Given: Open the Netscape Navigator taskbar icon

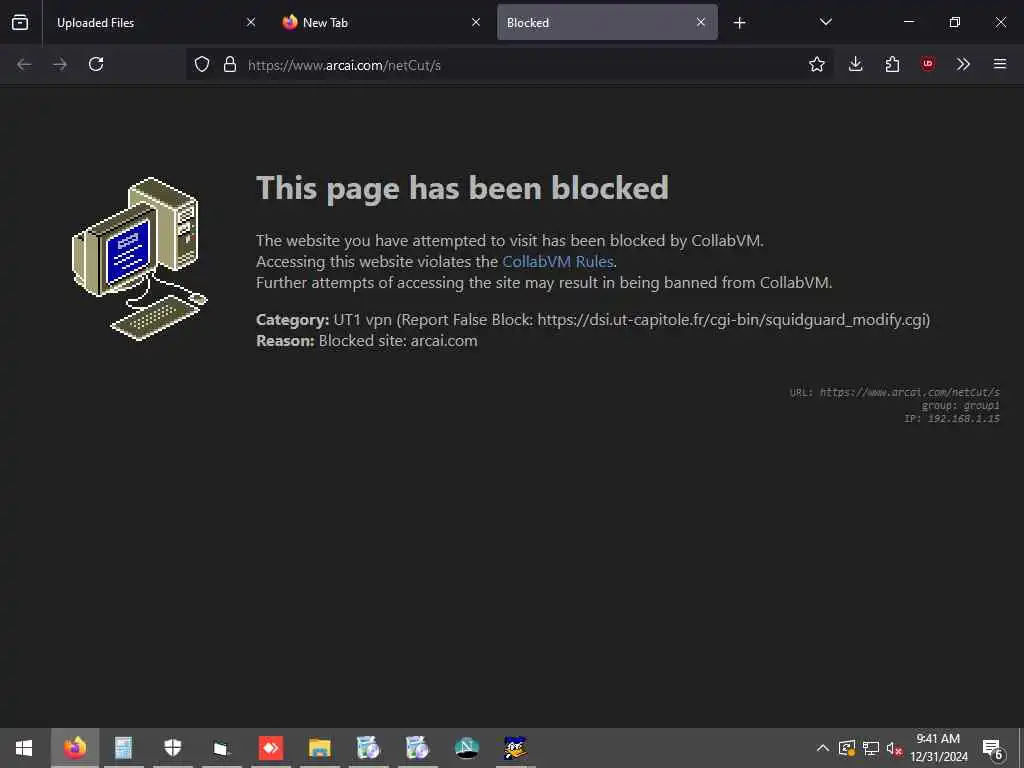Looking at the screenshot, I should (466, 748).
